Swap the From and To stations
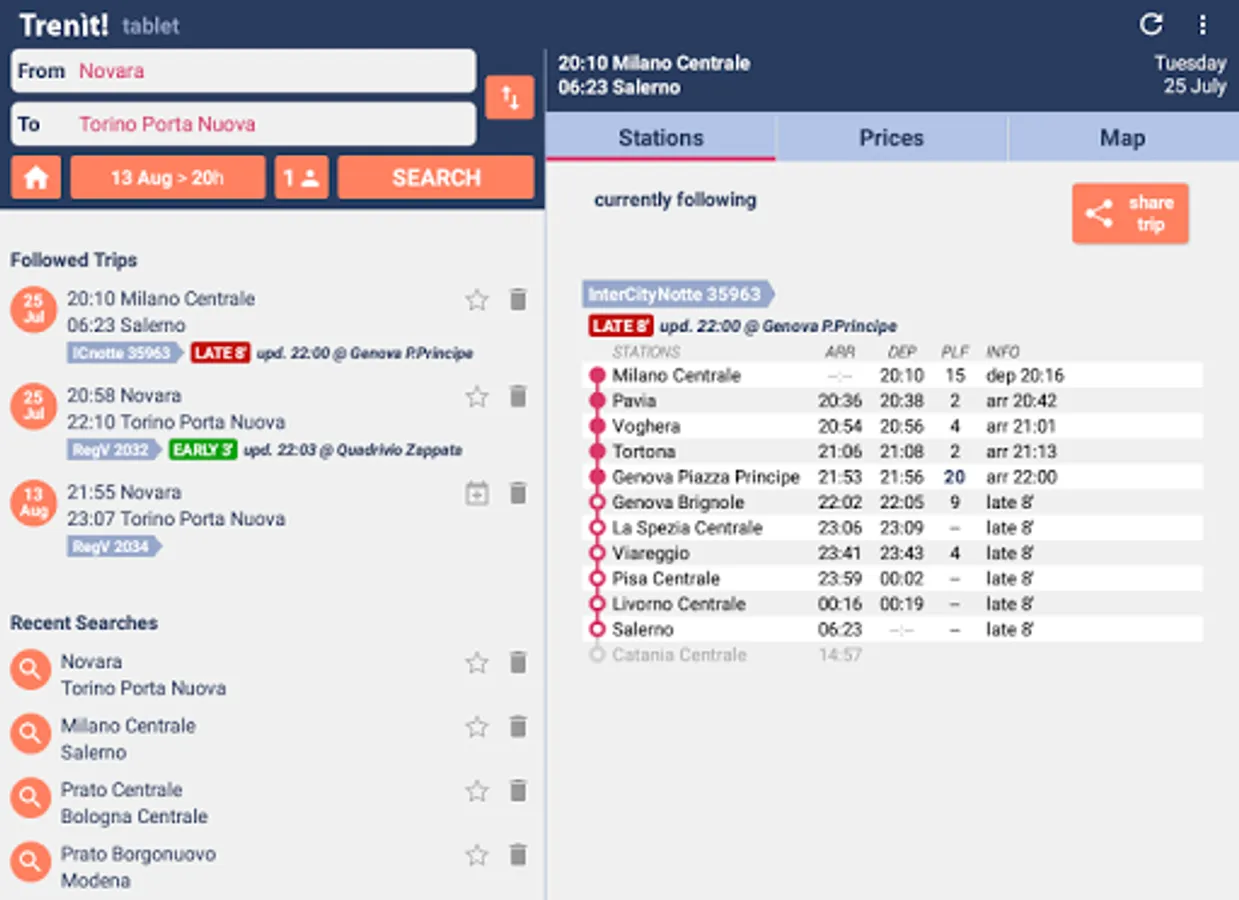The height and width of the screenshot is (900, 1239). tap(510, 98)
